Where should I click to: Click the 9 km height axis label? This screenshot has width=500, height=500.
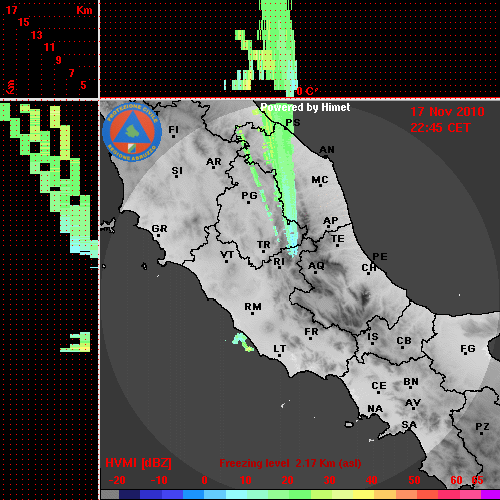[x=59, y=60]
